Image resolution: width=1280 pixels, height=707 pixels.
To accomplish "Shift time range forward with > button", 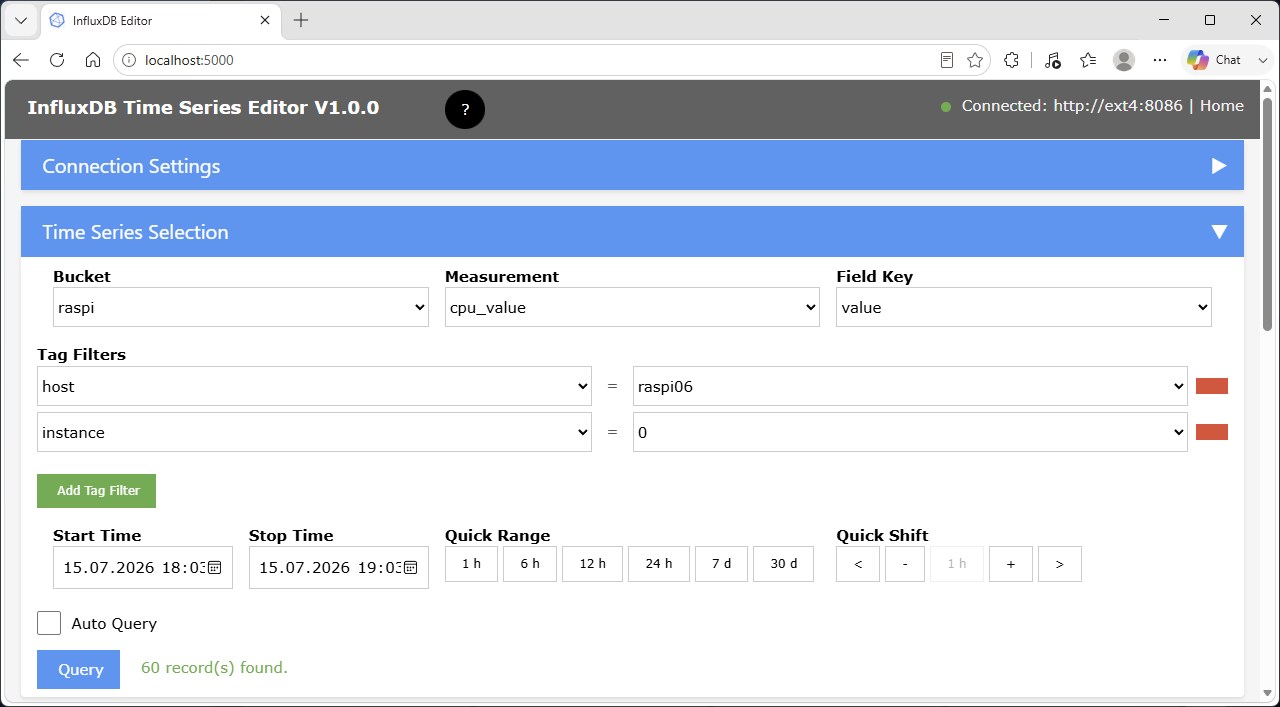I will pyautogui.click(x=1060, y=564).
